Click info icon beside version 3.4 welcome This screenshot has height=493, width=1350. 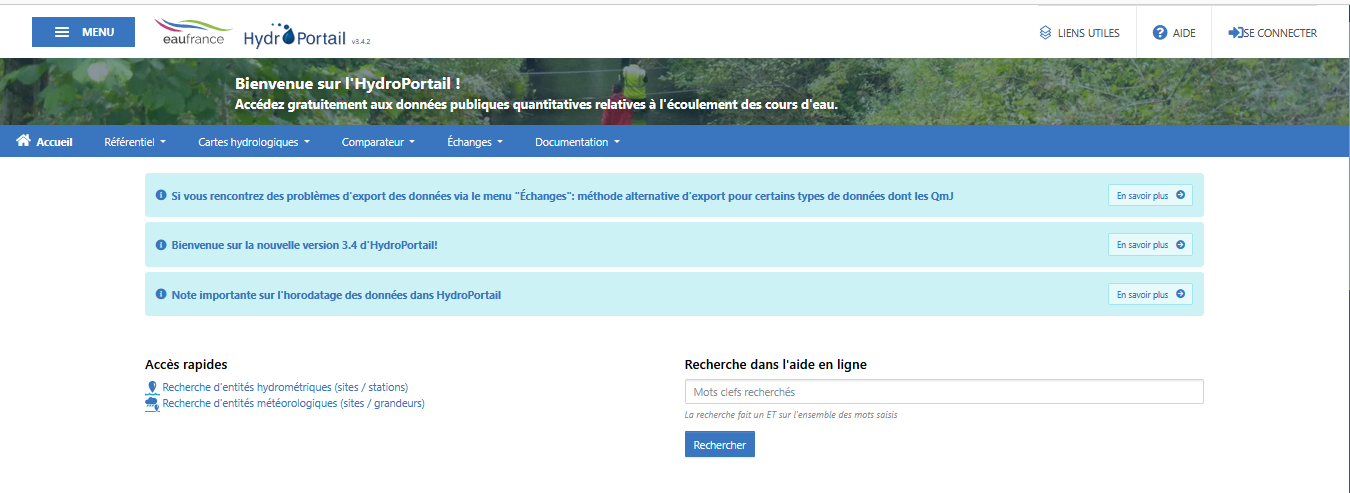[x=161, y=245]
